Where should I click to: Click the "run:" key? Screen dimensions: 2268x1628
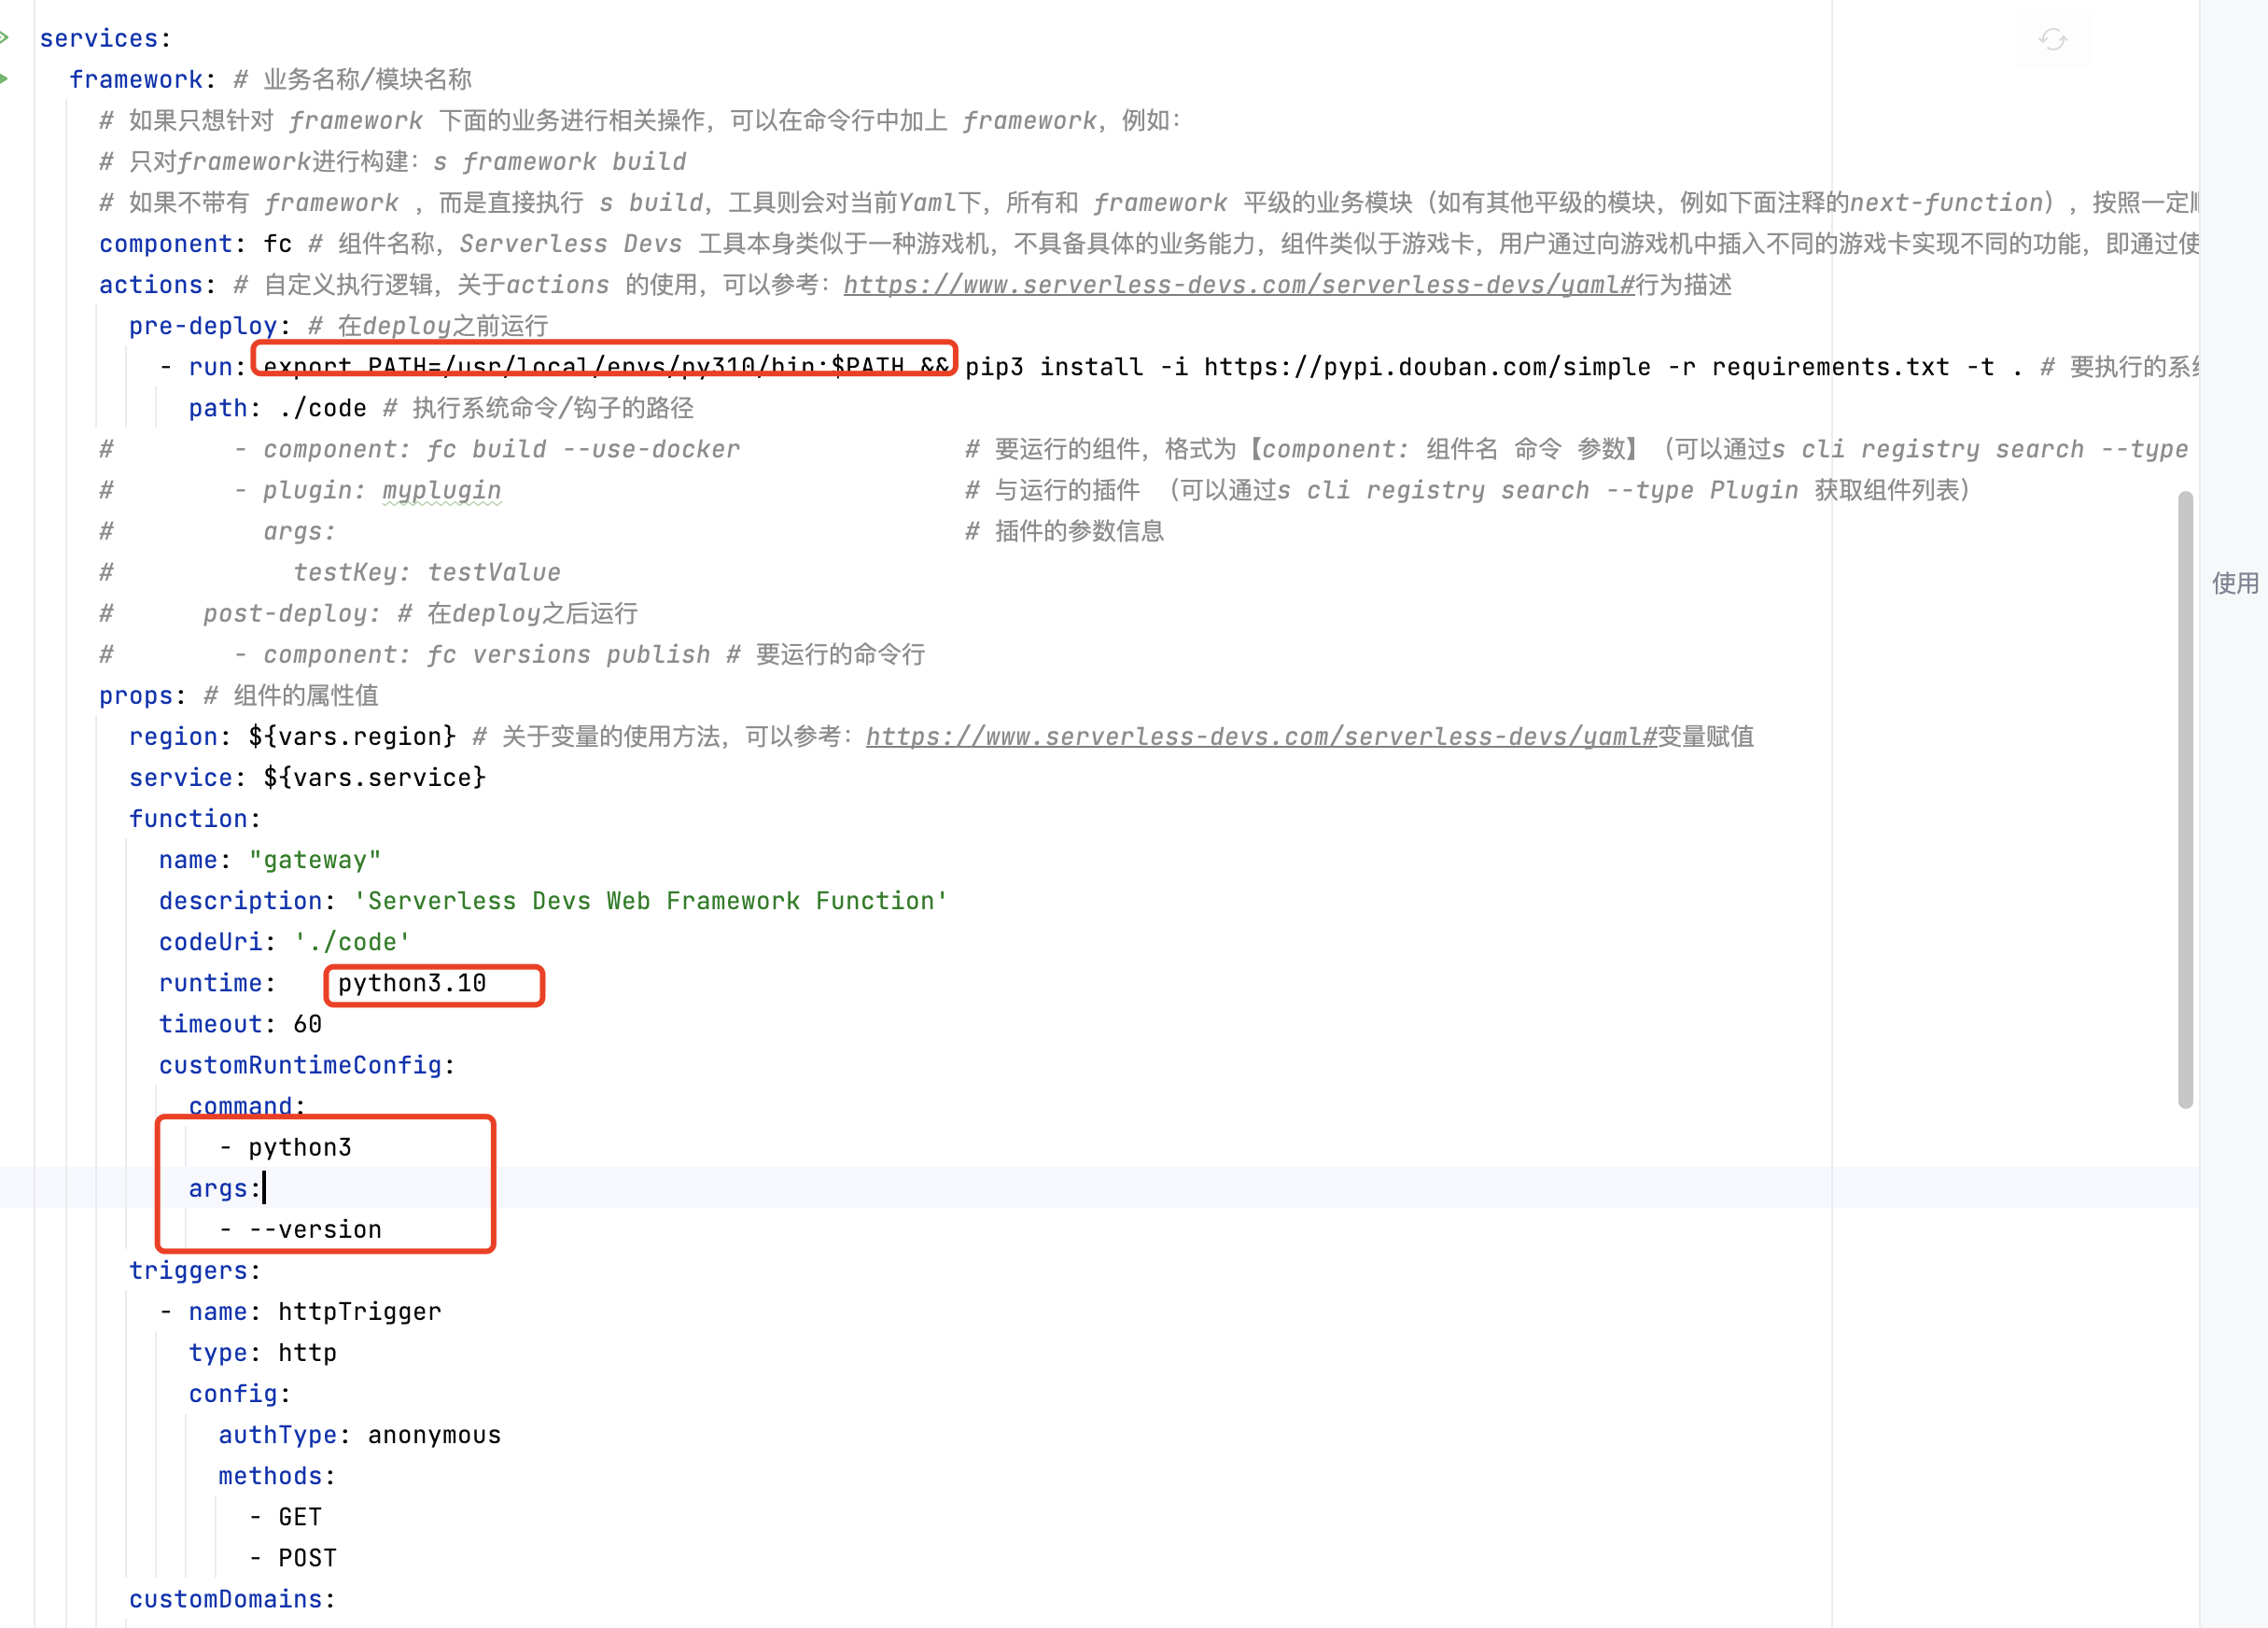(x=217, y=367)
